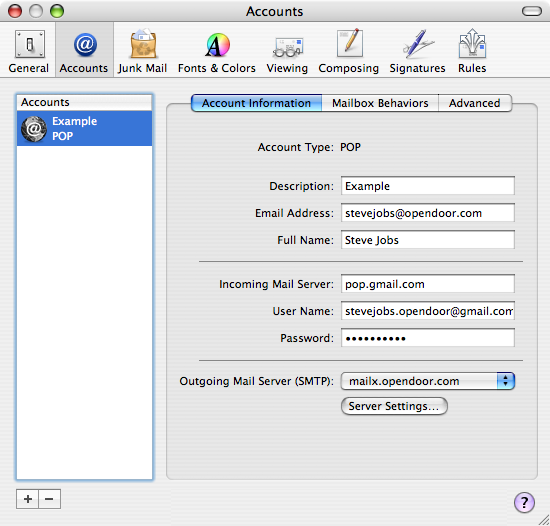Open the General preferences pane
Image resolution: width=550 pixels, height=526 pixels.
(x=29, y=52)
